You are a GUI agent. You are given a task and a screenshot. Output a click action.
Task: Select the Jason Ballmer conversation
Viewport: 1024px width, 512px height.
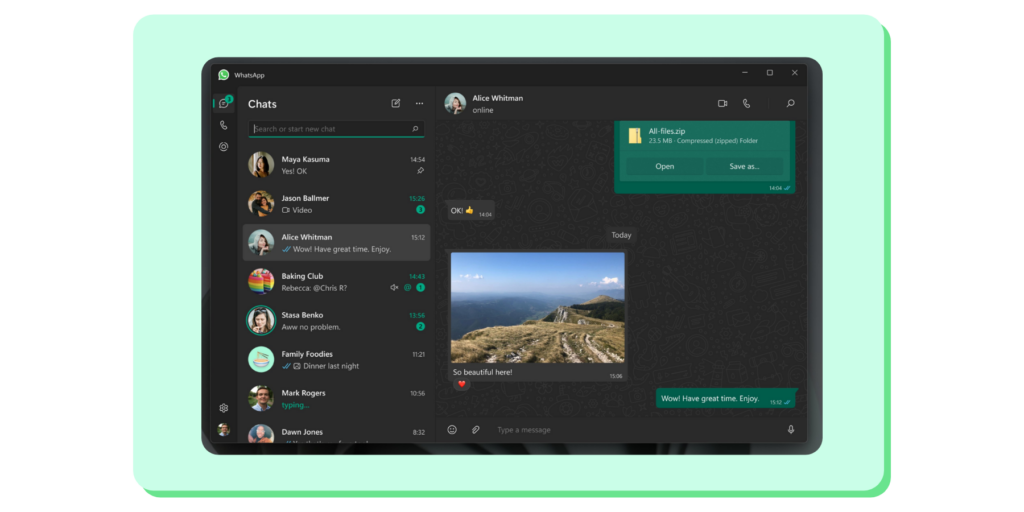point(337,204)
